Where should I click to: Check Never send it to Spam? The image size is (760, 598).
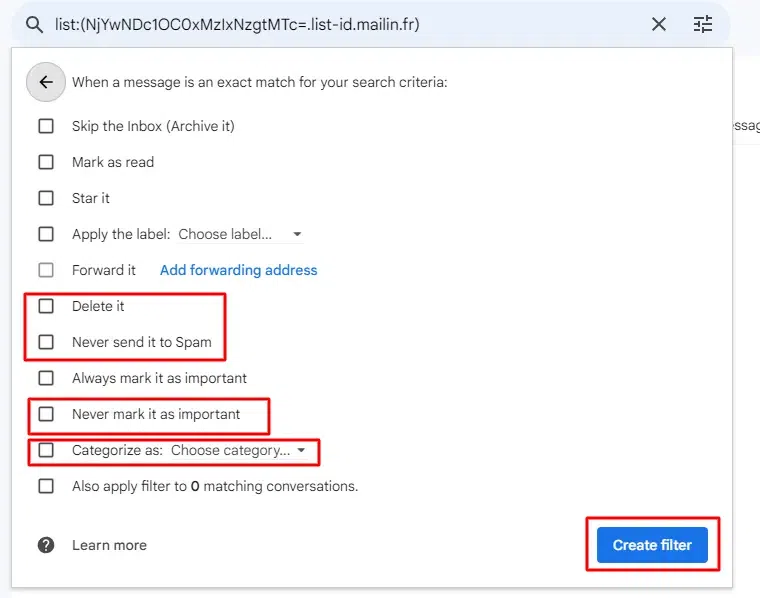click(46, 342)
